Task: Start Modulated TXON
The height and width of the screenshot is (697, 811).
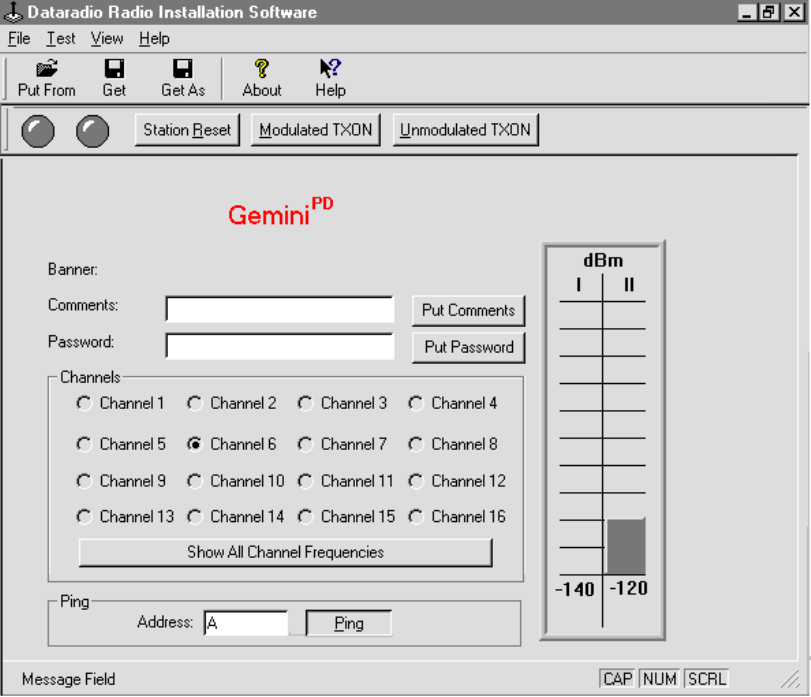Action: pyautogui.click(x=316, y=130)
